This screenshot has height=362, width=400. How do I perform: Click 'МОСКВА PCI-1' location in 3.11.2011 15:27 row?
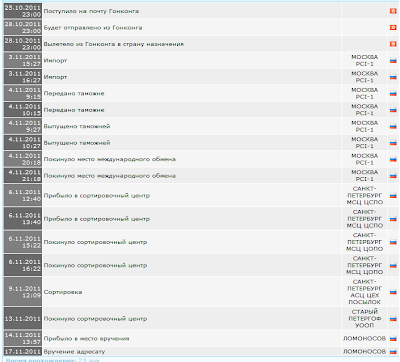point(364,61)
